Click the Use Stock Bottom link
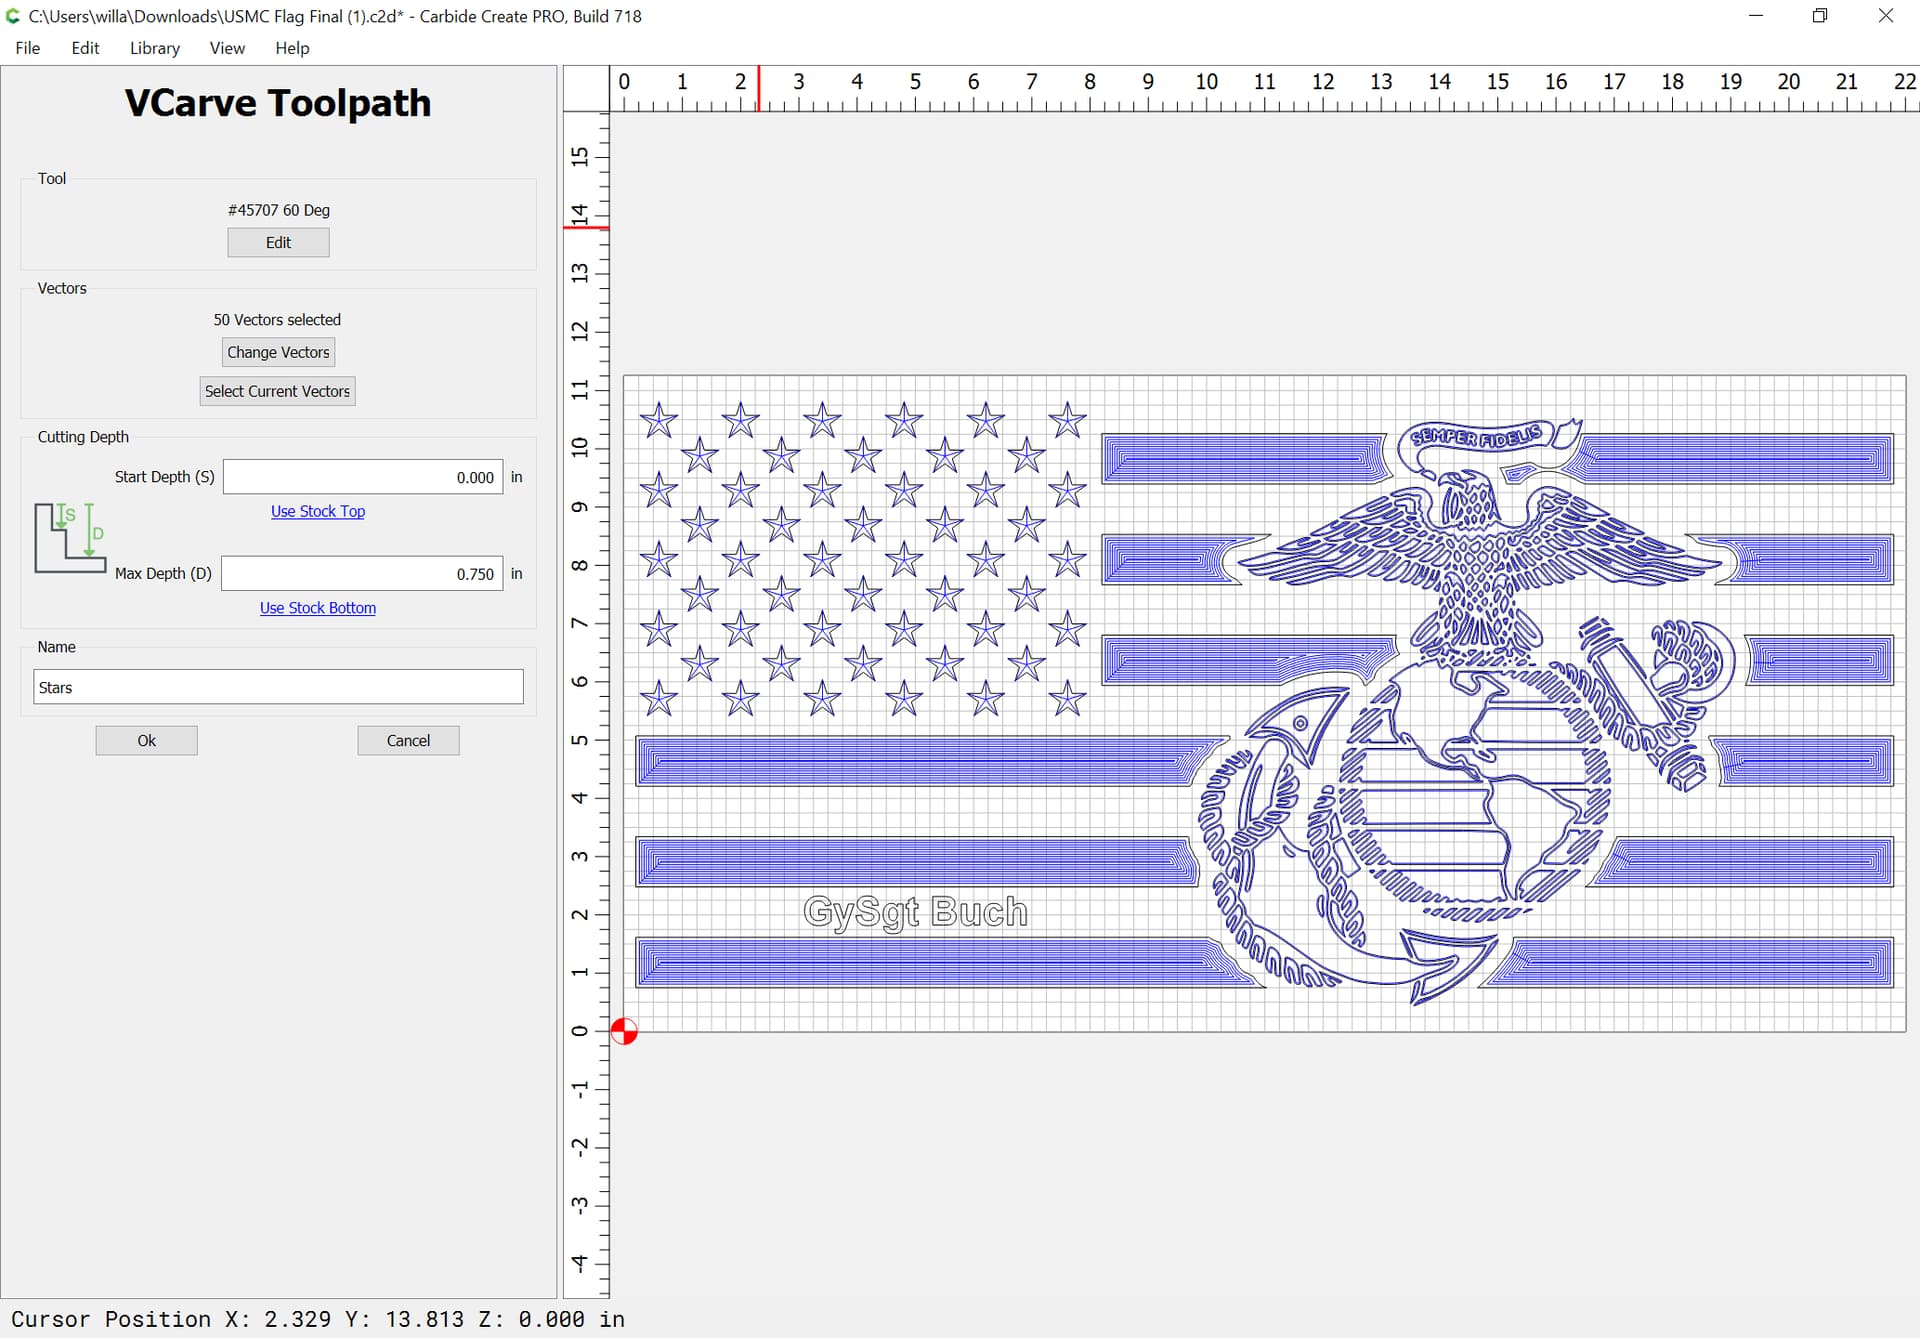Image resolution: width=1920 pixels, height=1338 pixels. coord(317,608)
